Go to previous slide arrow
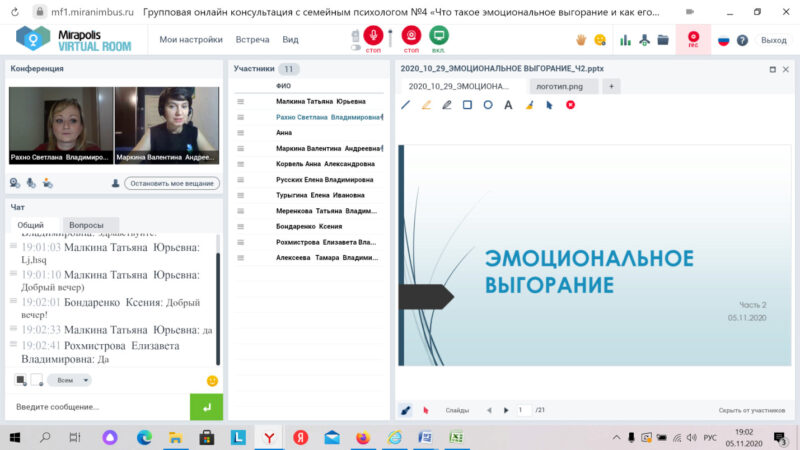 [489, 410]
